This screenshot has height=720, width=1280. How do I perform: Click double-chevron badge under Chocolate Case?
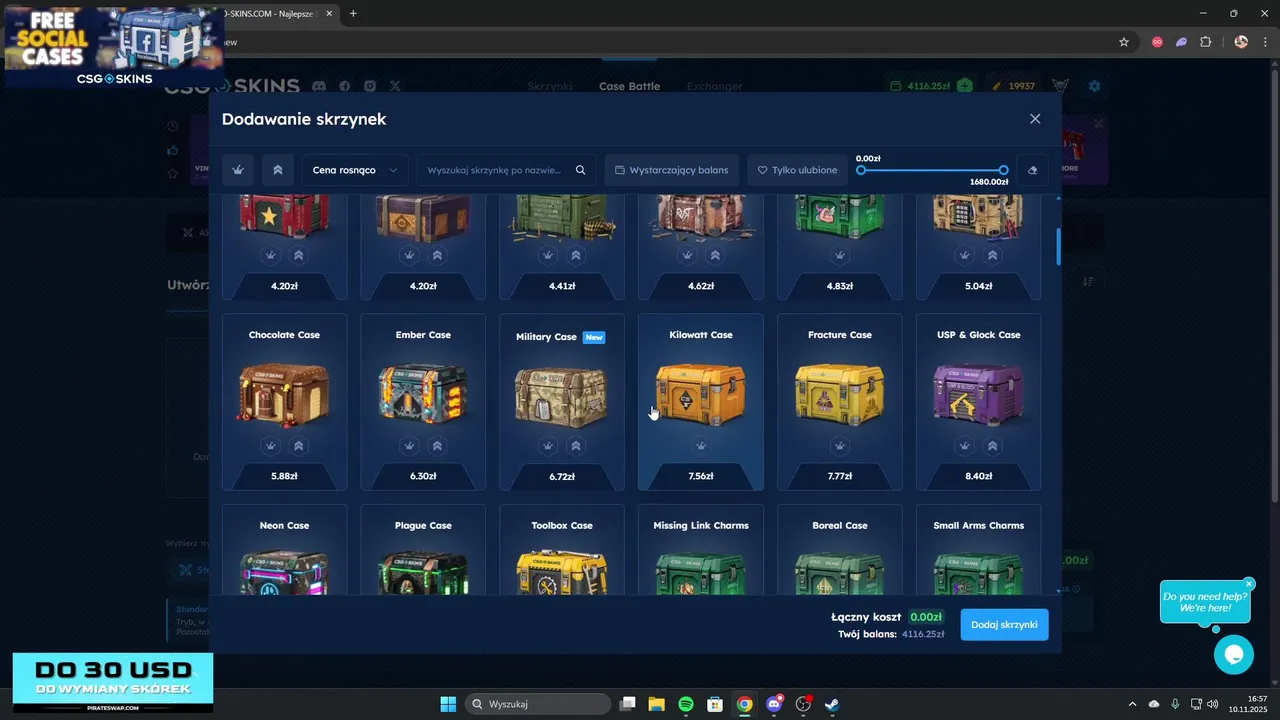(298, 445)
